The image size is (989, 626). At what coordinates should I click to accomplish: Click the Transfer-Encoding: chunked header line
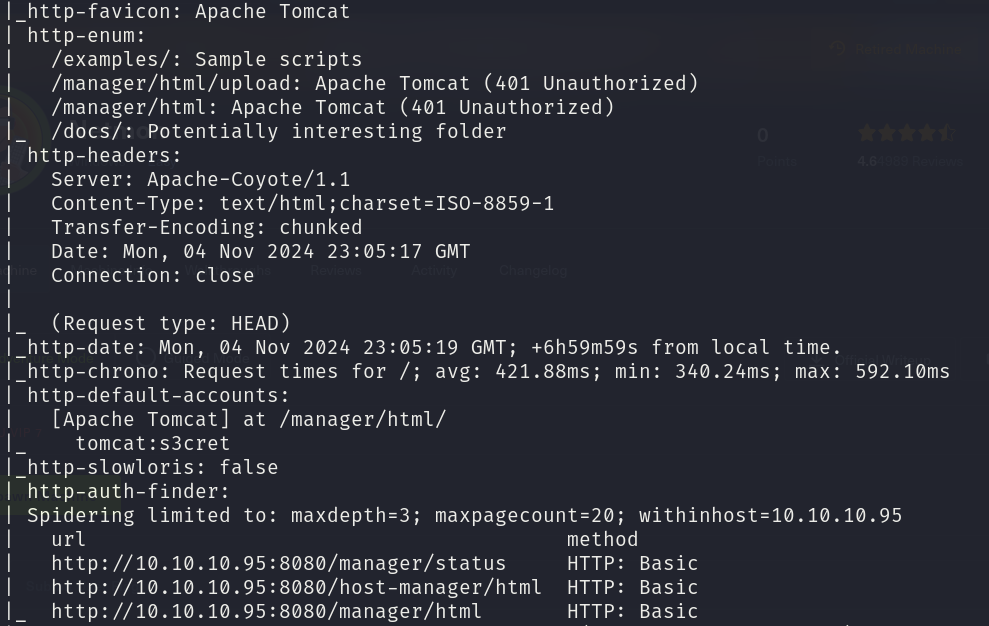[207, 227]
